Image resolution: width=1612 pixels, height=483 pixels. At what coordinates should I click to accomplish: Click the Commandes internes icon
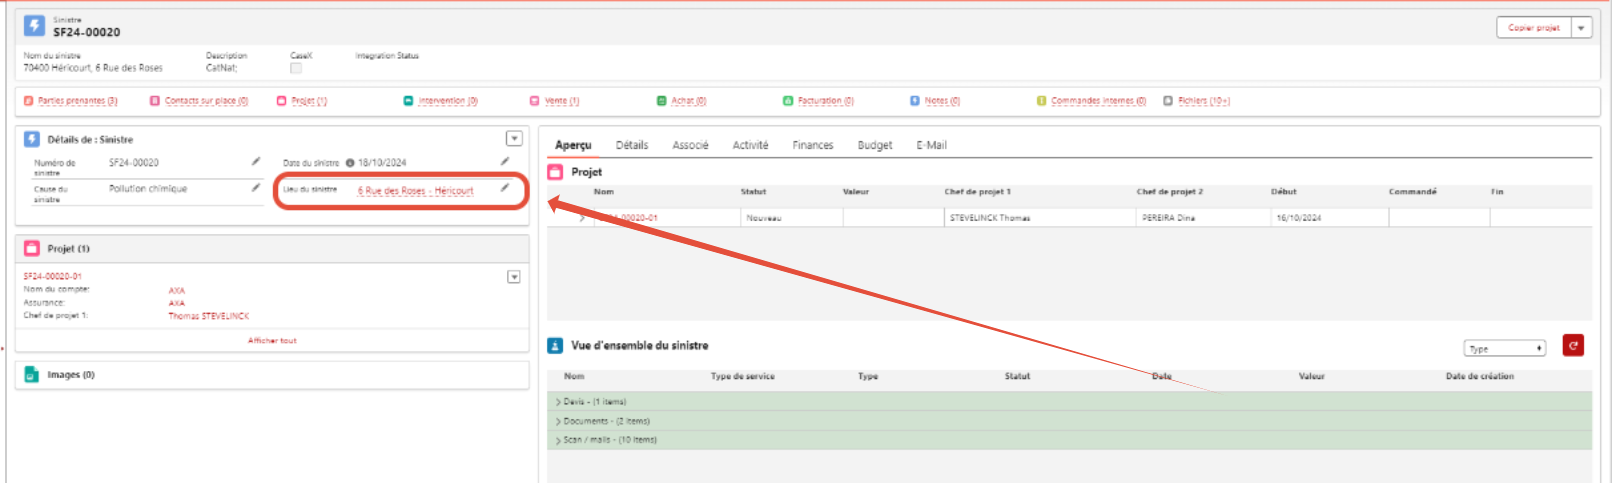point(1041,101)
